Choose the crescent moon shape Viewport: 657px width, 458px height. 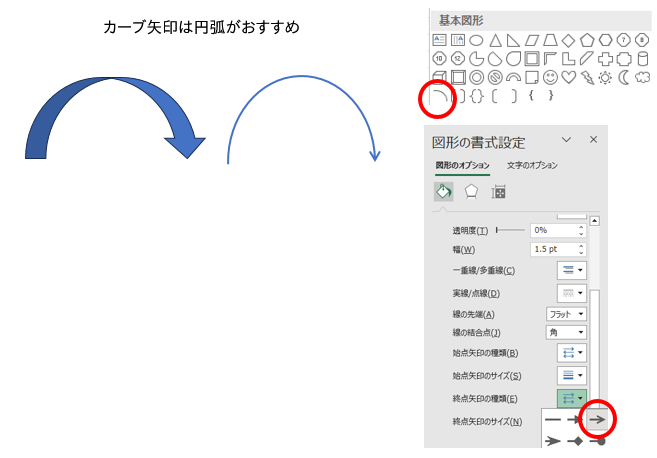coord(624,78)
